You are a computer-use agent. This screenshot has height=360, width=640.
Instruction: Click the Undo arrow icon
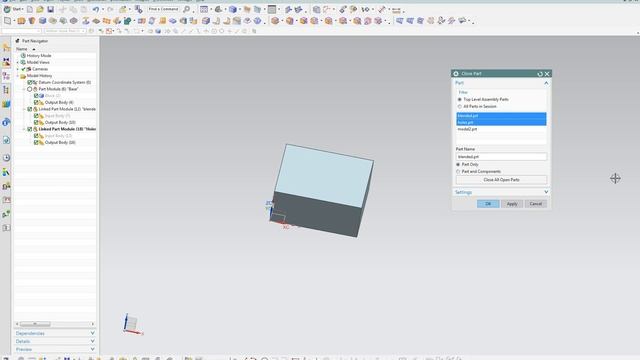coord(96,9)
